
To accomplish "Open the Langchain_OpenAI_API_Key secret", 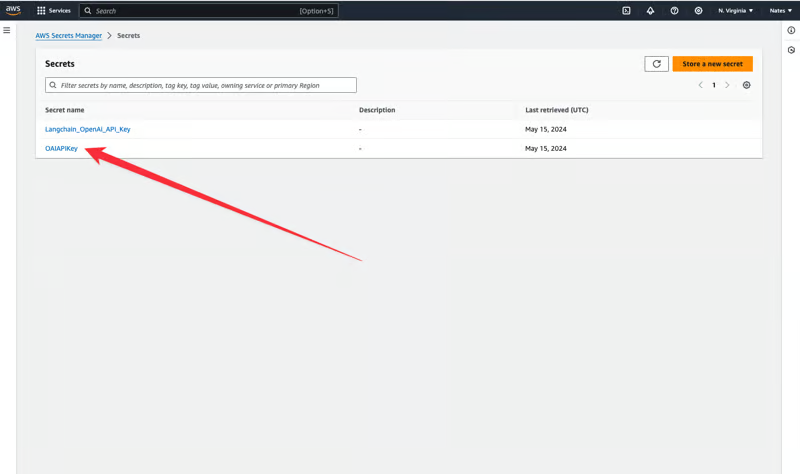I will click(x=88, y=129).
